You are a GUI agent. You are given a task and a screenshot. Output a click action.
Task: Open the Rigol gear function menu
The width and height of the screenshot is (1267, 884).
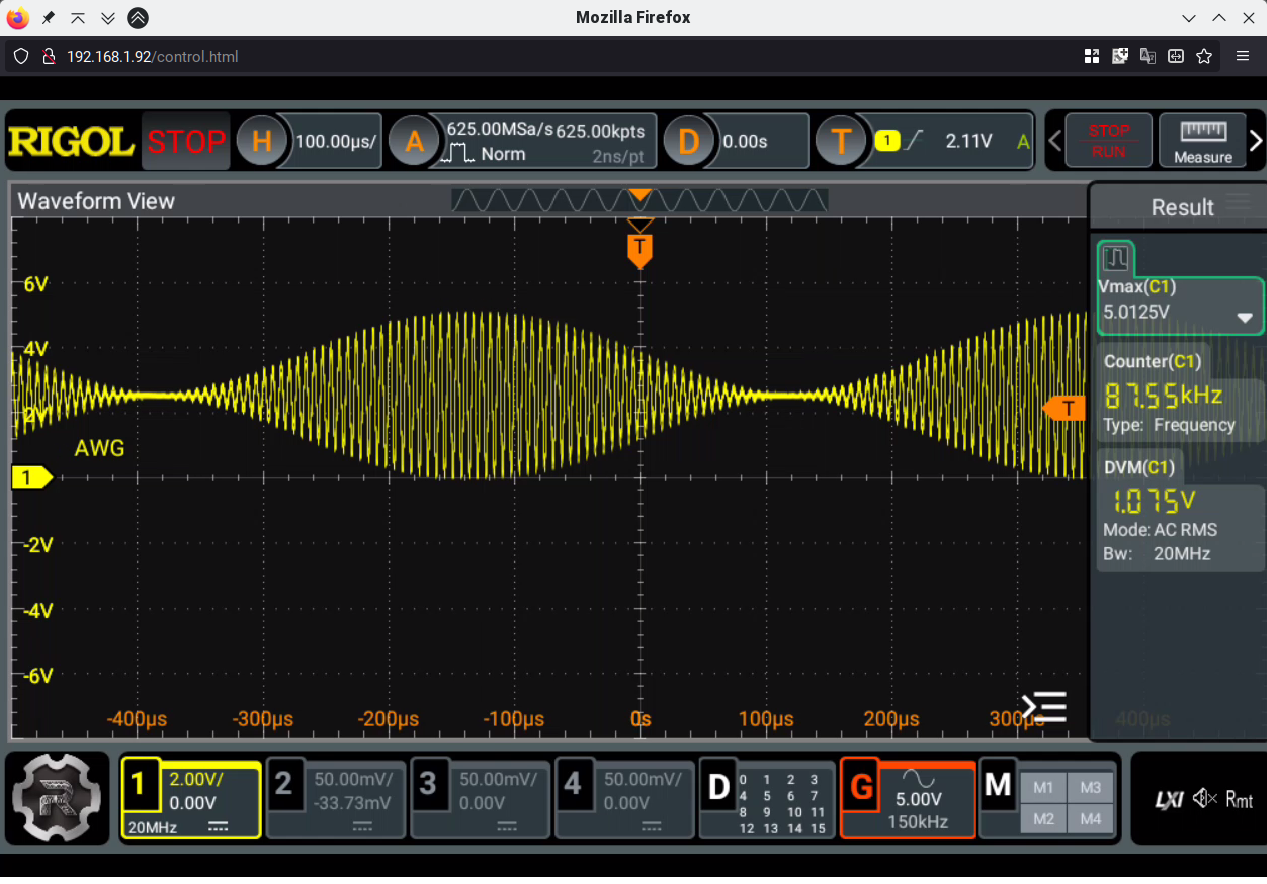[x=56, y=797]
